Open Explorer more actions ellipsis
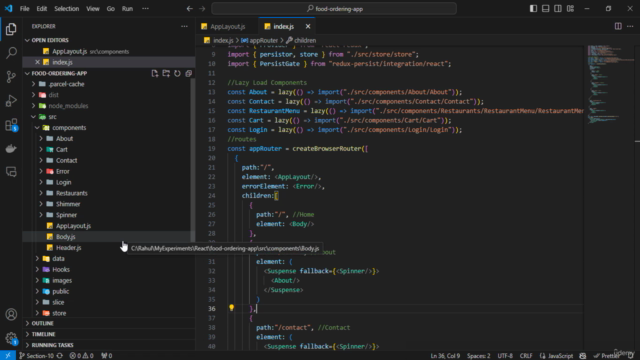Image resolution: width=640 pixels, height=360 pixels. 184,26
